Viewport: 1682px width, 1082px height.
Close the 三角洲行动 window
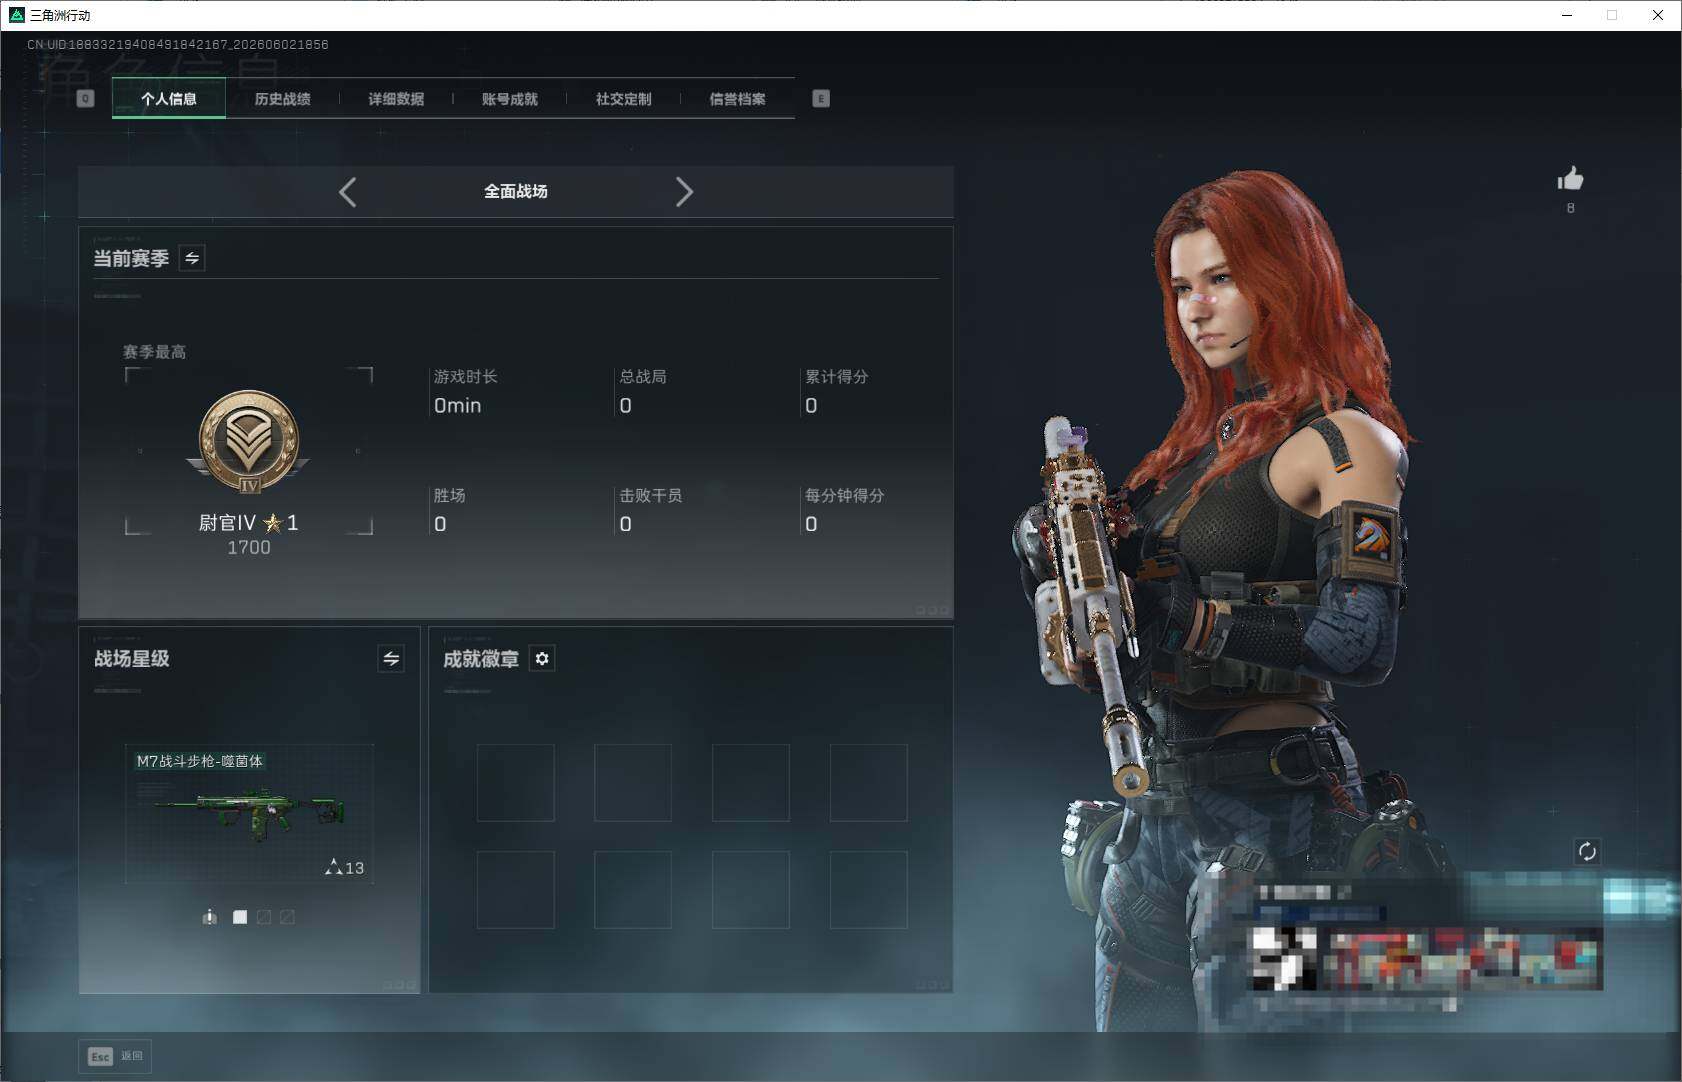point(1658,15)
